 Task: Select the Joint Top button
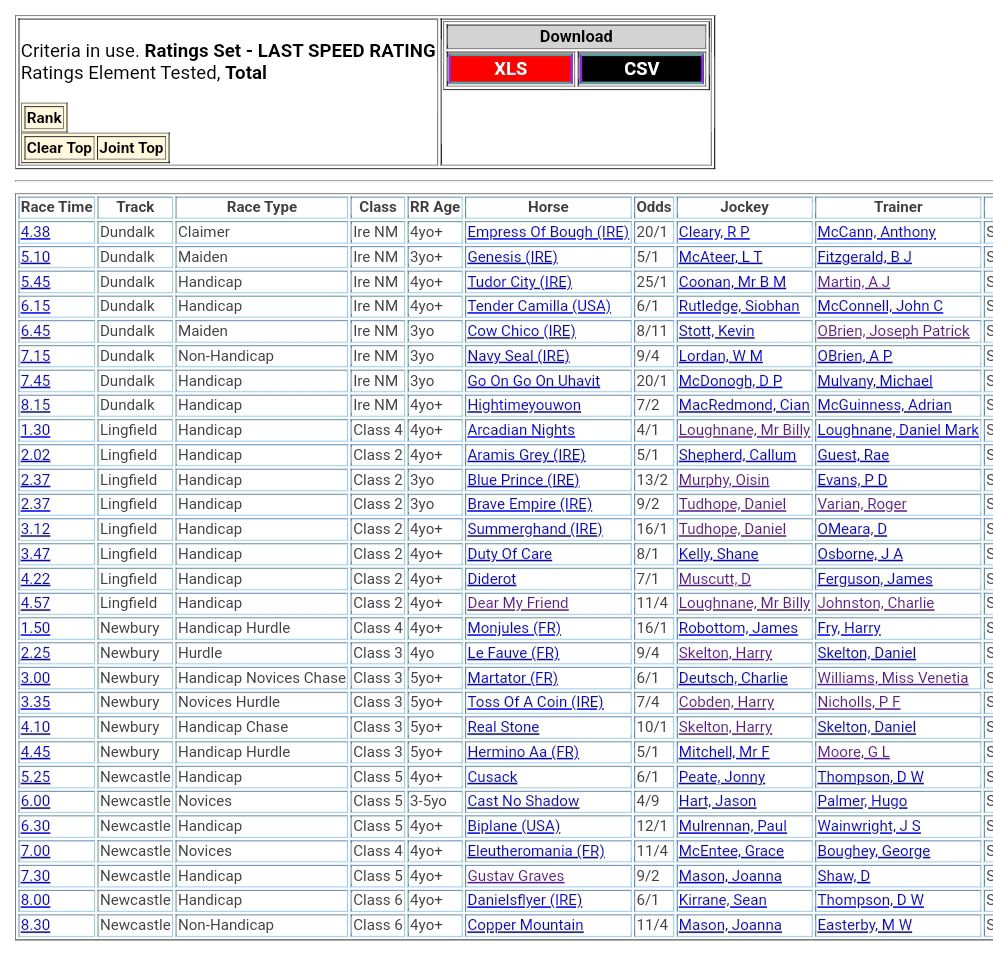131,148
